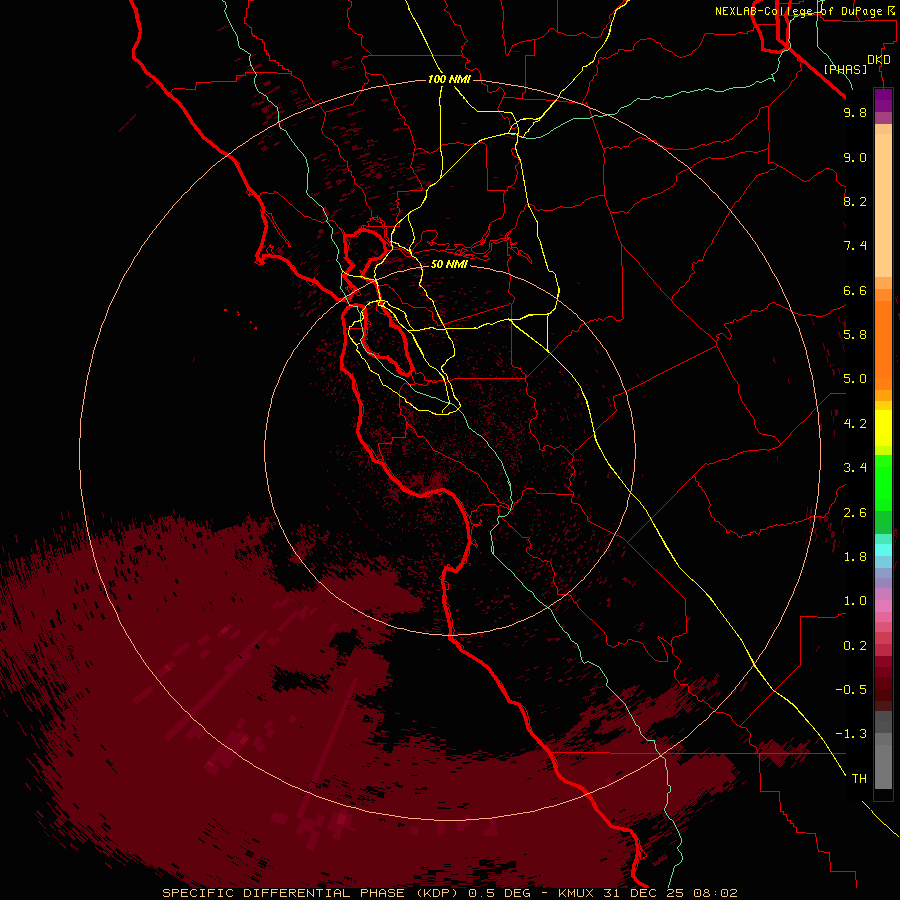Click the 6.6 scale value
Viewport: 900px width, 900px height.
point(855,290)
